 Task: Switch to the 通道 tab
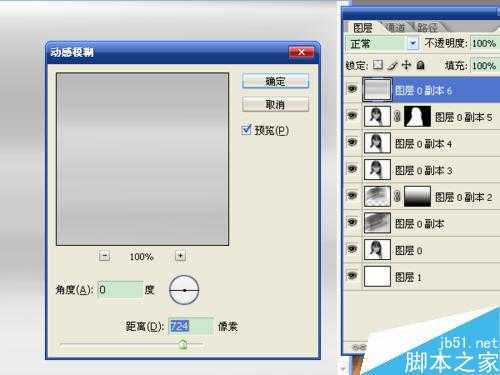click(x=395, y=27)
